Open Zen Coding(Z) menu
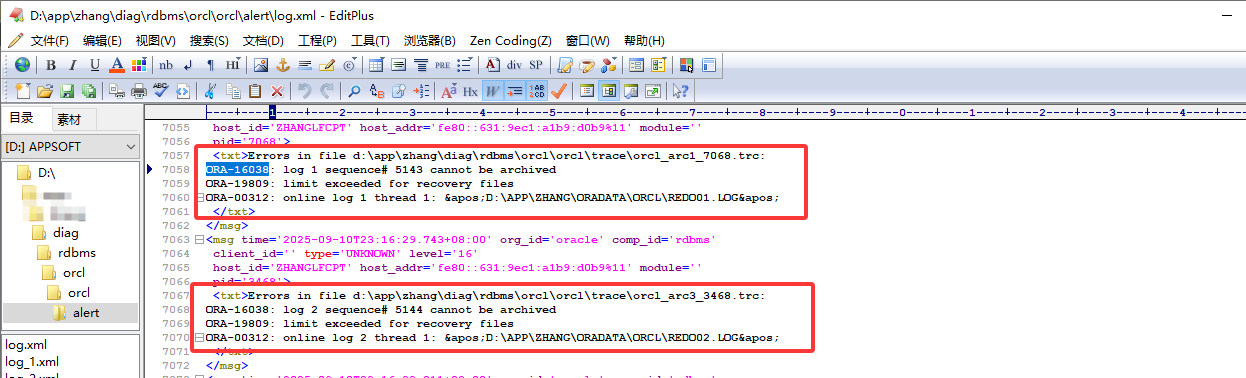Viewport: 1246px width, 378px height. click(510, 41)
